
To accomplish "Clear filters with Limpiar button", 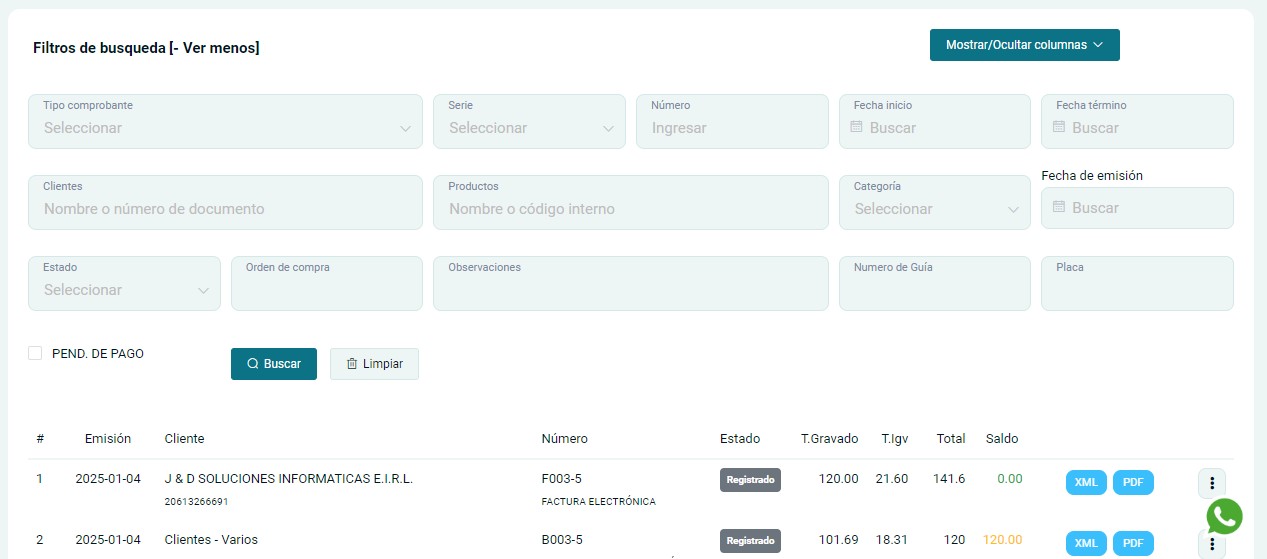I will click(x=374, y=364).
